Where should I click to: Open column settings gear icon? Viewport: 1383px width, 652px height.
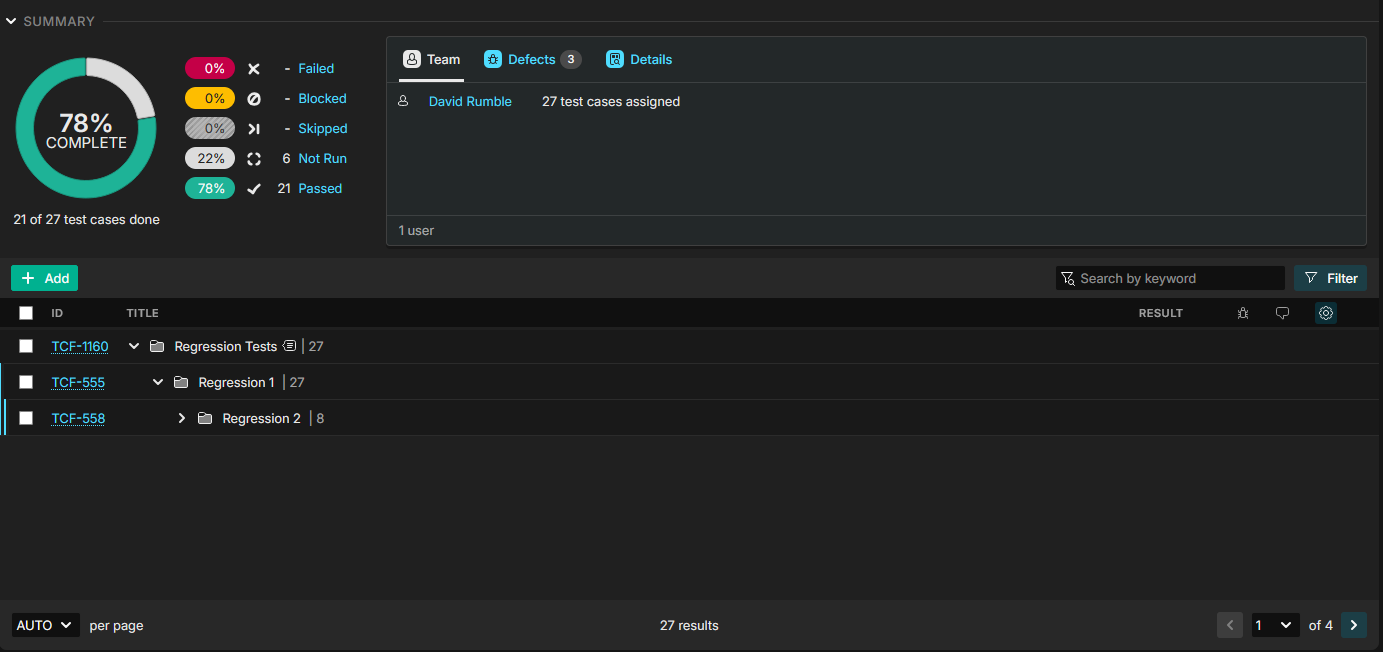click(1325, 313)
